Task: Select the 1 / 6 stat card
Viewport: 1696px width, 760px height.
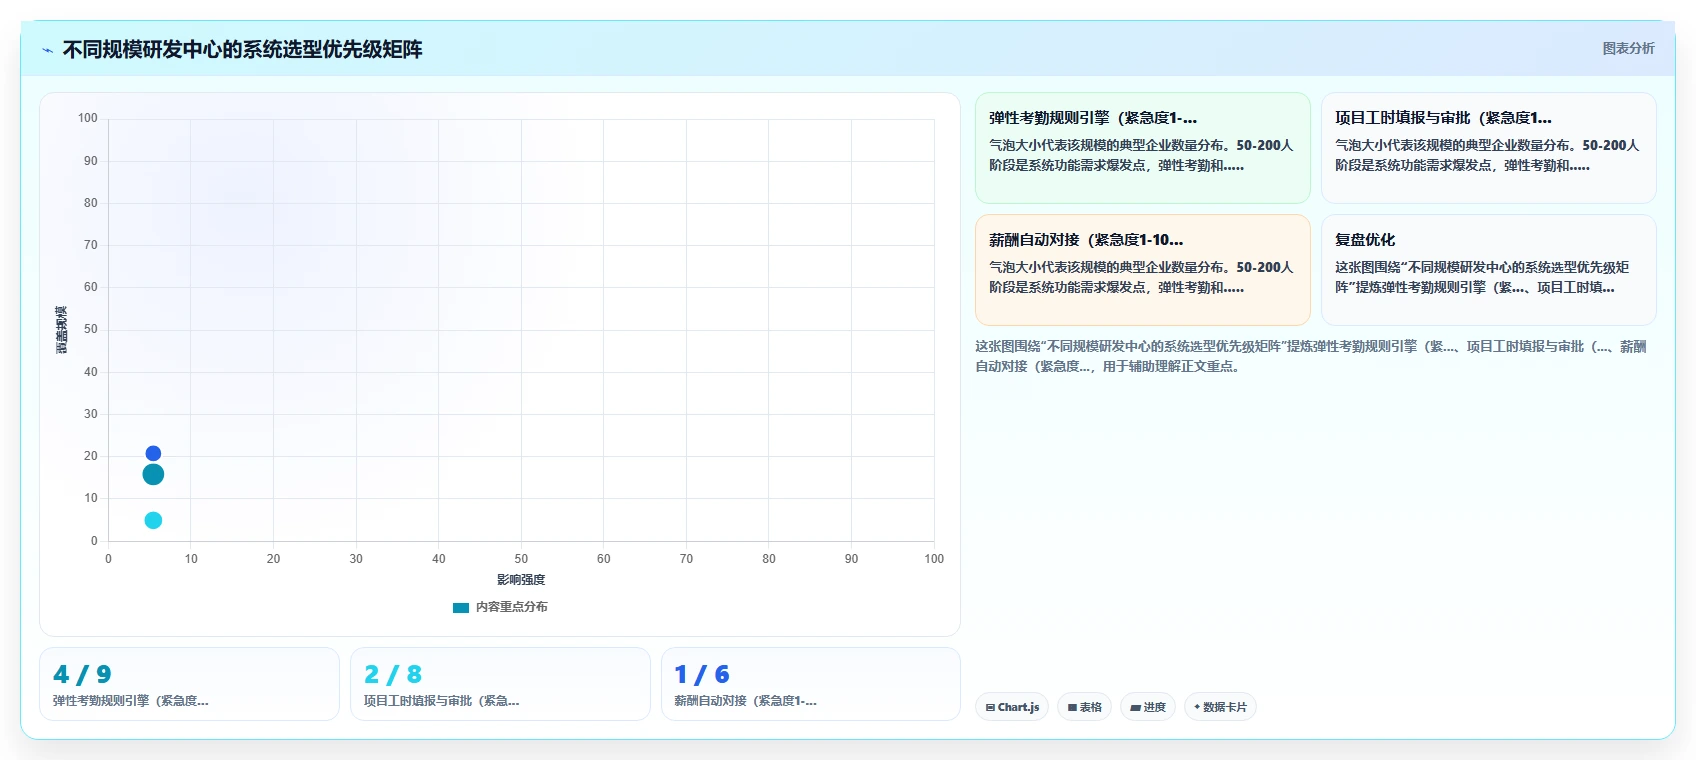Action: [811, 684]
